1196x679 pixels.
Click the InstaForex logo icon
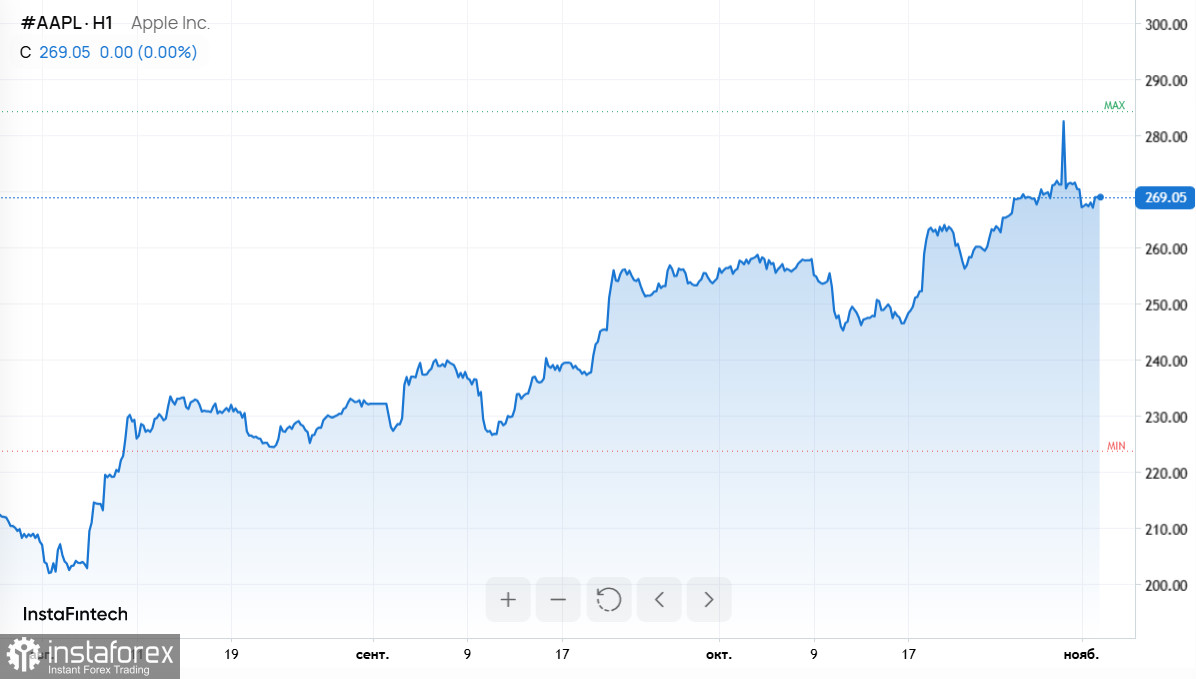click(26, 656)
